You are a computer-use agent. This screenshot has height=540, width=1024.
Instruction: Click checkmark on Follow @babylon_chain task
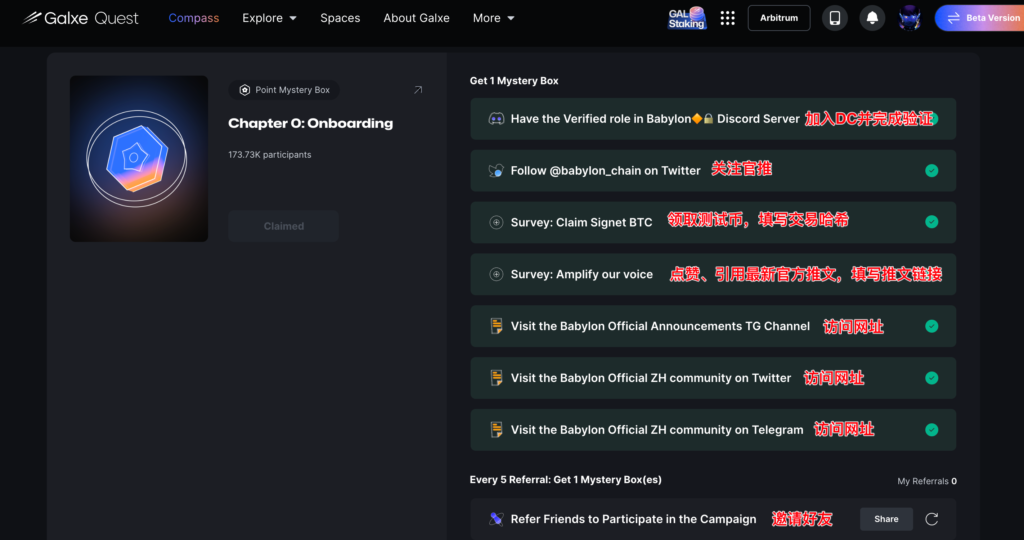coord(932,171)
